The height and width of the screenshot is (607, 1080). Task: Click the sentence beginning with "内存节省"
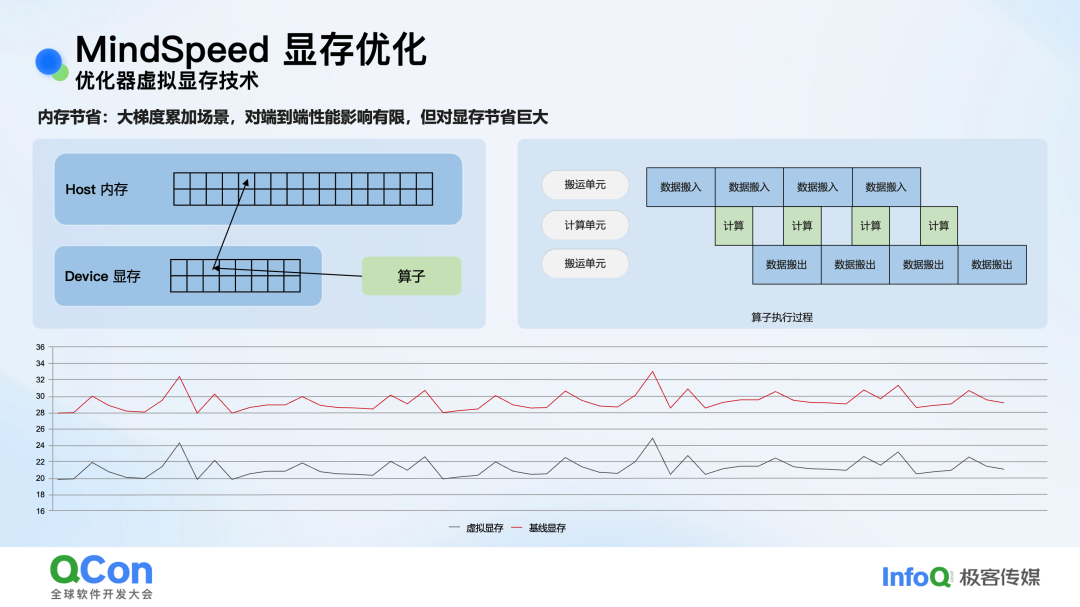tap(293, 117)
